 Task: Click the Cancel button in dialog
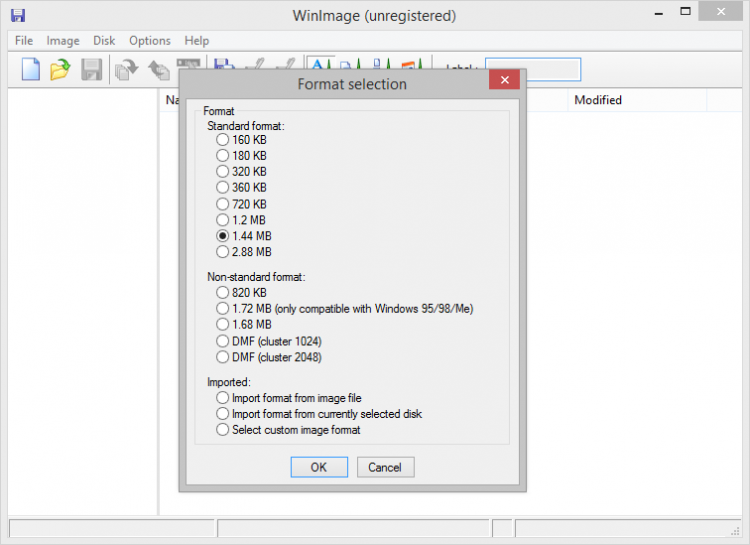pyautogui.click(x=385, y=467)
